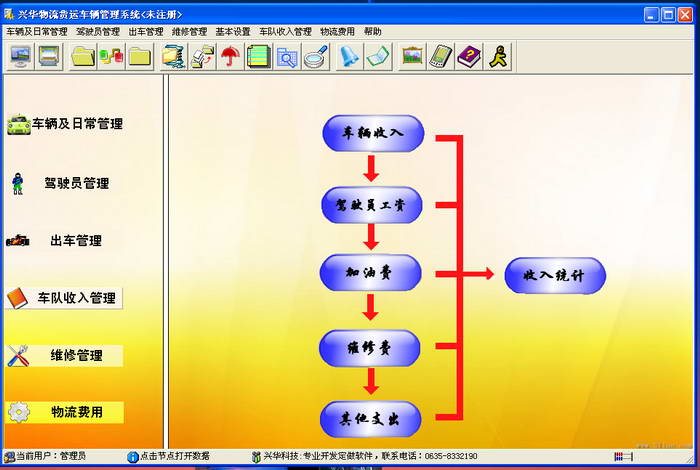Click the blue info icon in status bar

coord(133,457)
